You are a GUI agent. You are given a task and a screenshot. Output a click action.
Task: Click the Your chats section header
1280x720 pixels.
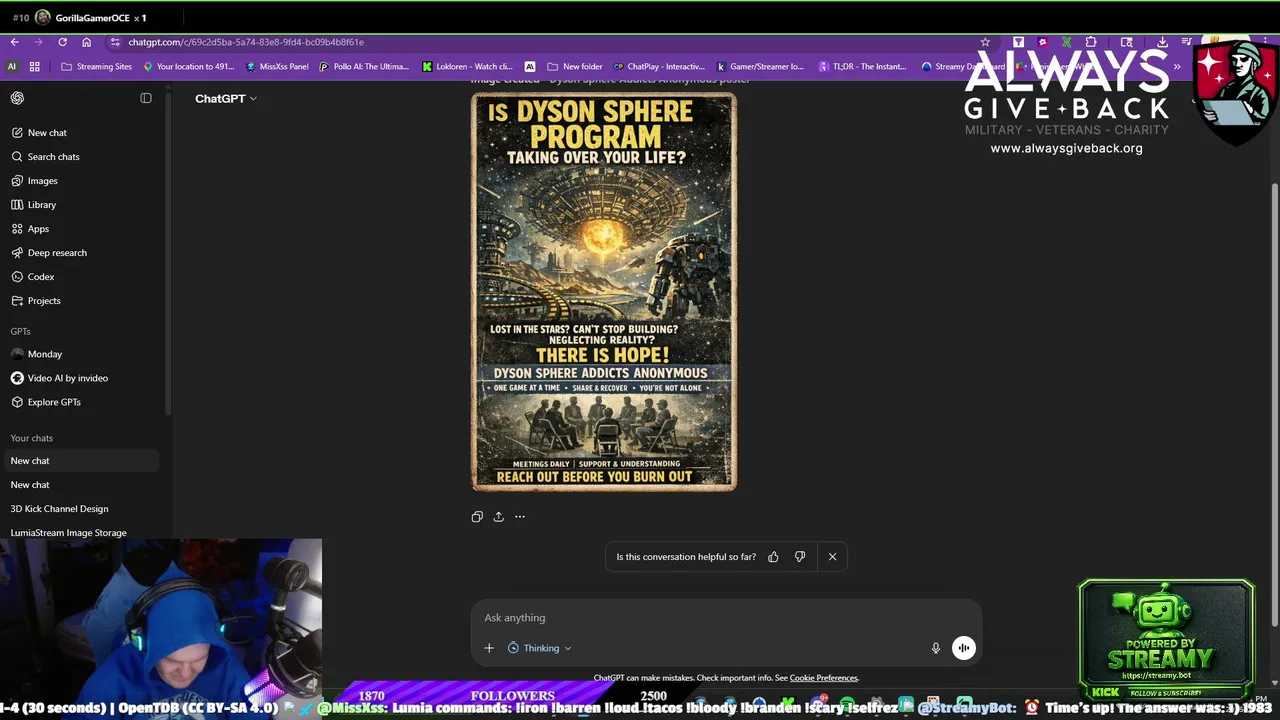click(x=32, y=438)
